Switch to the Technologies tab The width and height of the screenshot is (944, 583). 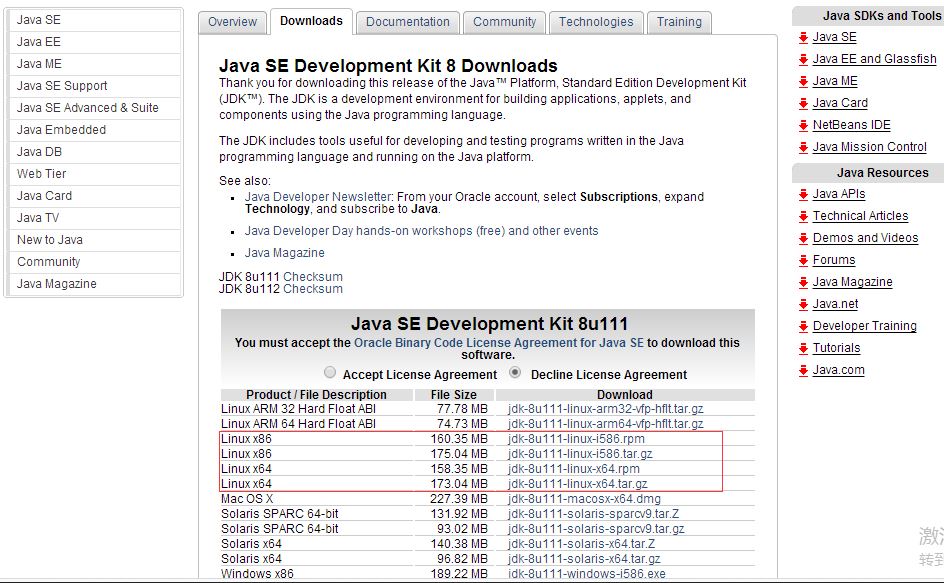pos(596,22)
